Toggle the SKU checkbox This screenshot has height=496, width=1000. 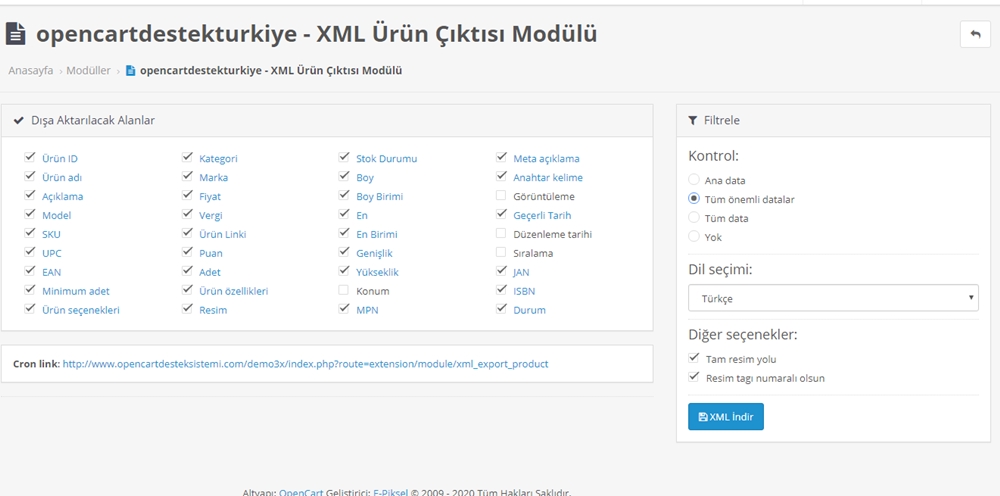[29, 233]
